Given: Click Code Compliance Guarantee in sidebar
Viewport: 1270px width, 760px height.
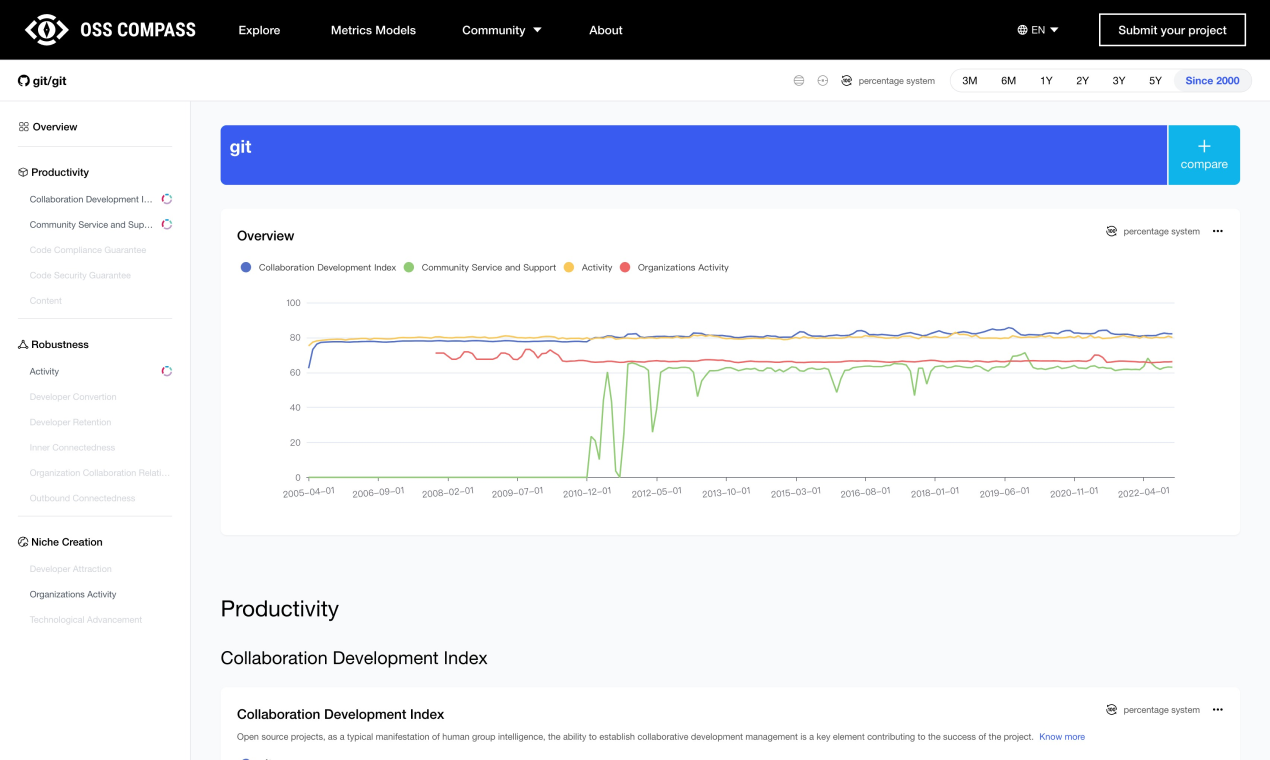Looking at the screenshot, I should coord(88,250).
